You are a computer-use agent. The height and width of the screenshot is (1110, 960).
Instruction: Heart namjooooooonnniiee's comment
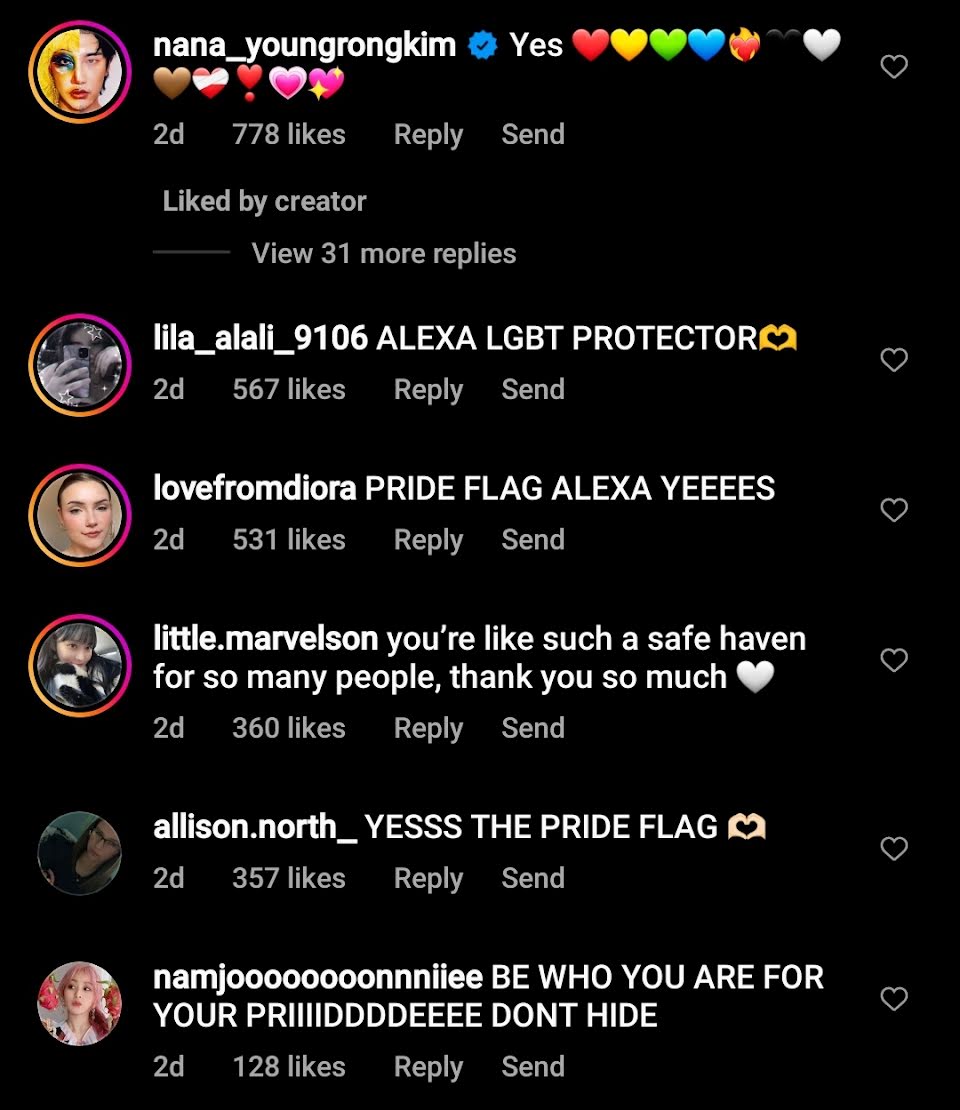click(x=893, y=999)
